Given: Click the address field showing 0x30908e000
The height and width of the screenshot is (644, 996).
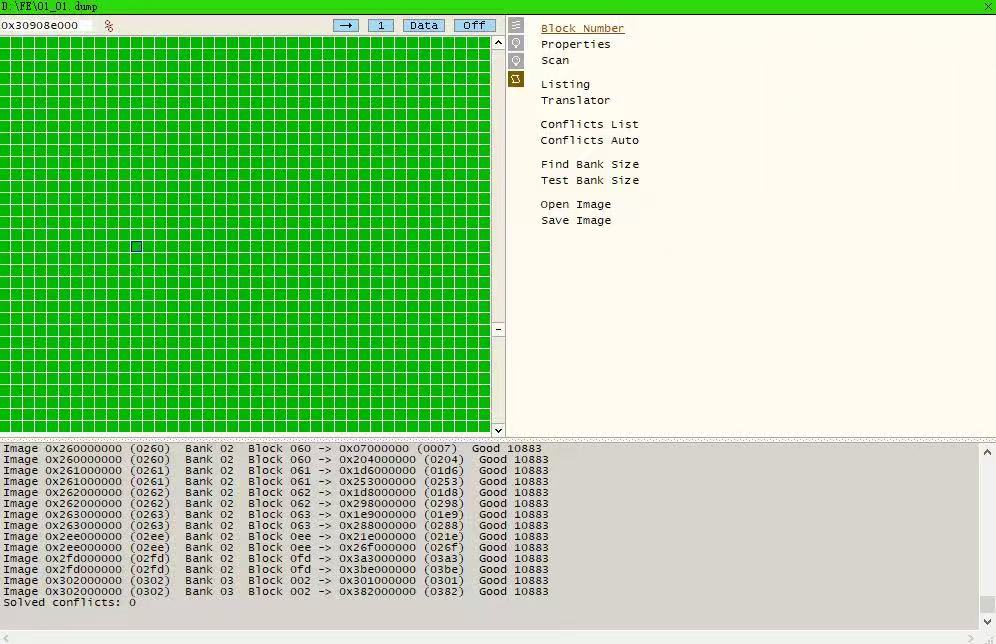Looking at the screenshot, I should (46, 26).
